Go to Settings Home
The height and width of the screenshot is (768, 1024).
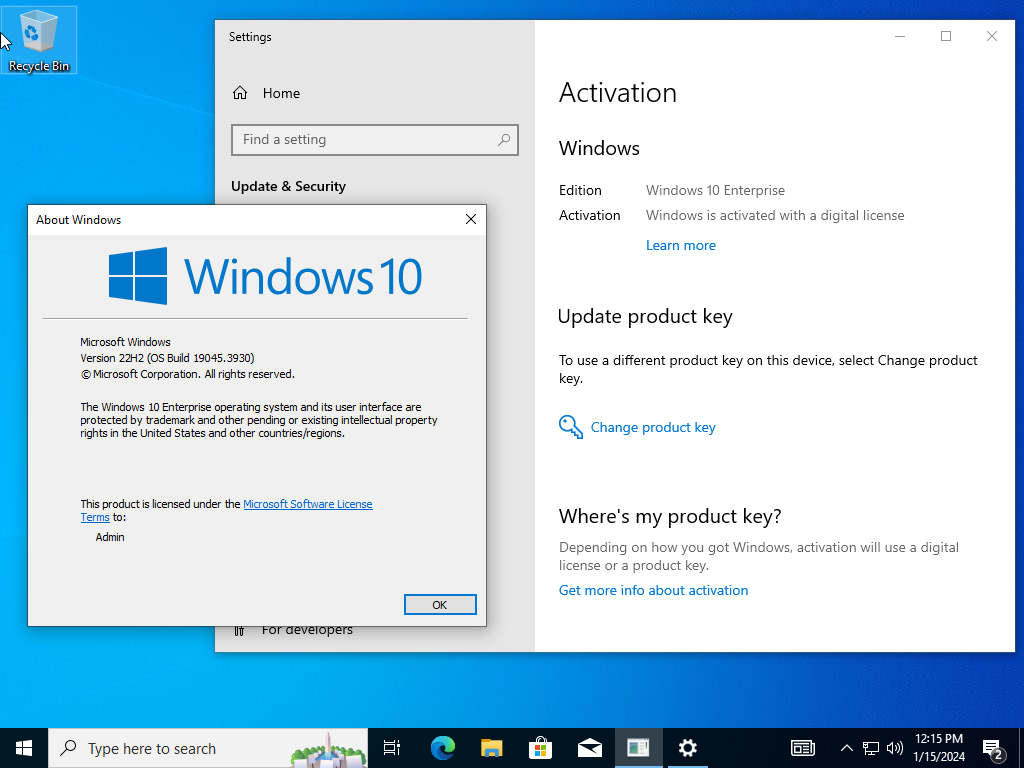(266, 93)
